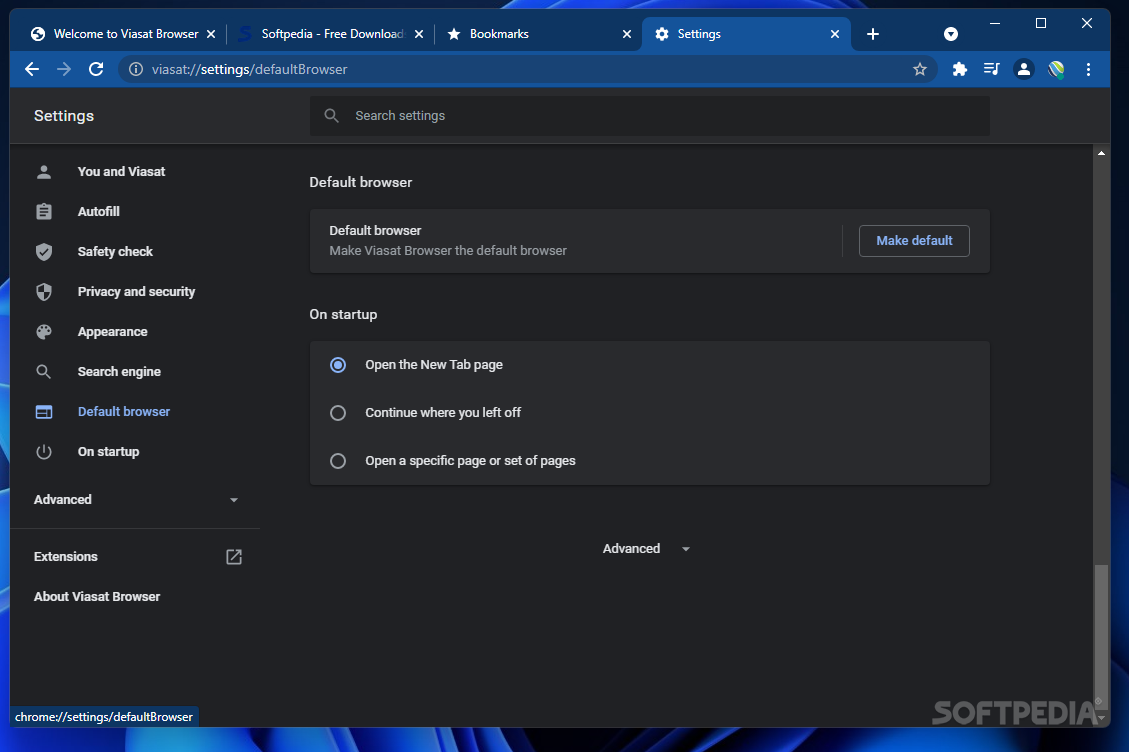Select Default browser in sidebar

(x=124, y=411)
